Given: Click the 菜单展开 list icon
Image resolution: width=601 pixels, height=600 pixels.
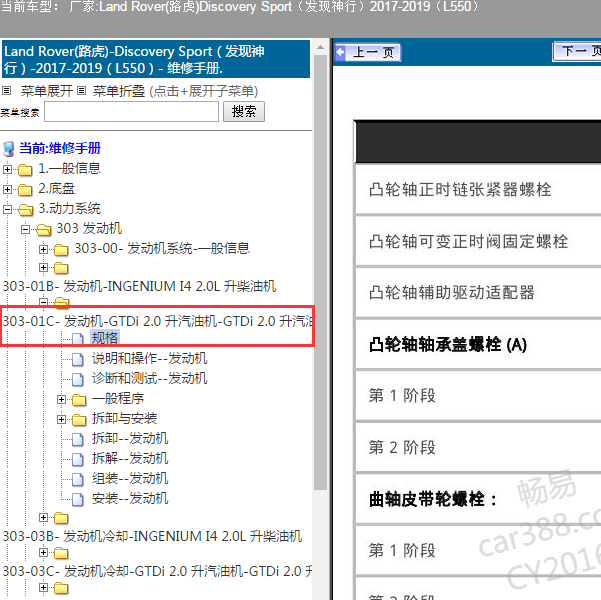Looking at the screenshot, I should tap(7, 91).
